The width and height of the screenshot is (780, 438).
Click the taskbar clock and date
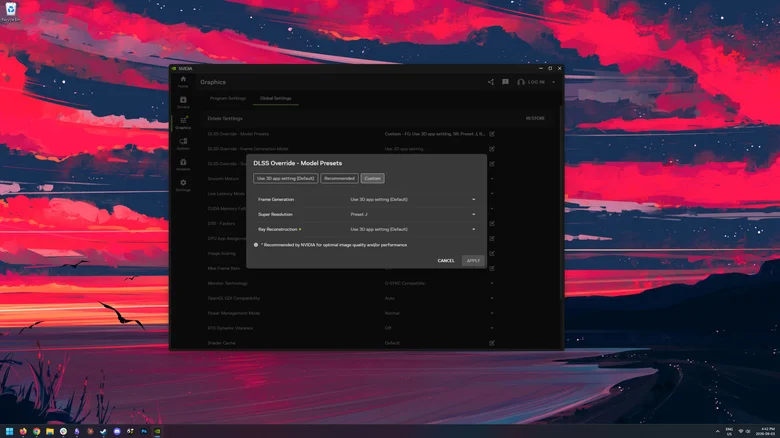766,432
